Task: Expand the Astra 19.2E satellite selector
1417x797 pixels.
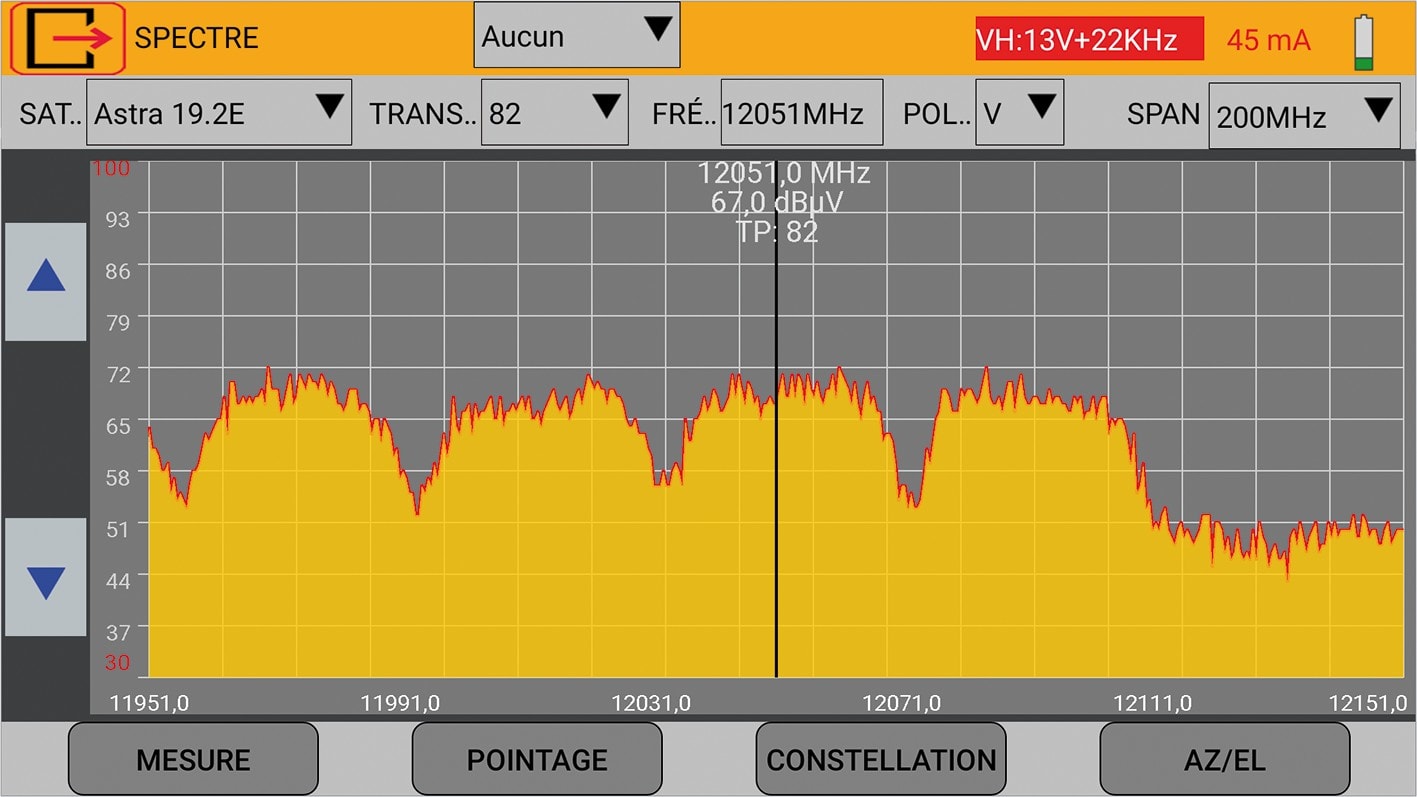Action: [219, 113]
